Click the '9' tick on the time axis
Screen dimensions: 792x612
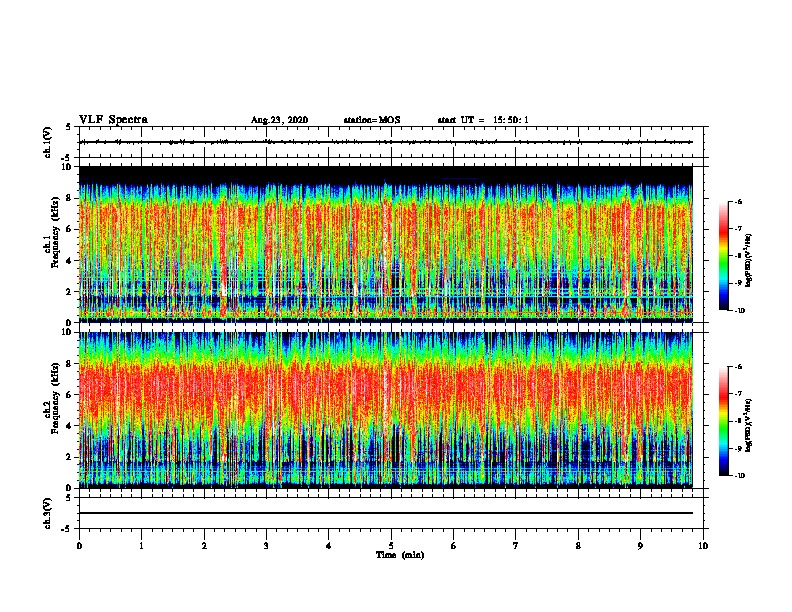[640, 546]
